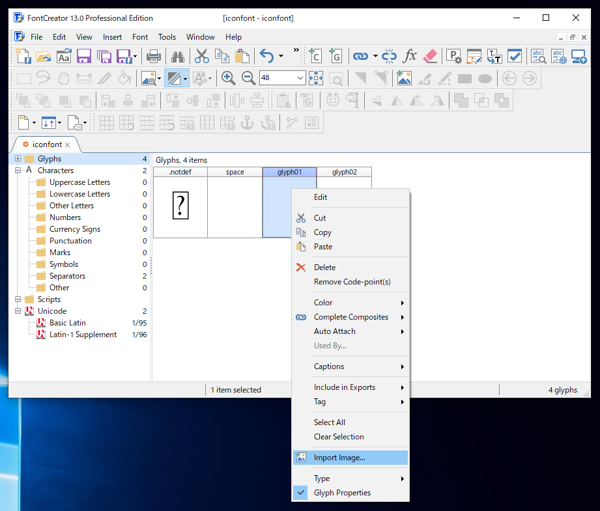Open the Captions submenu
Image resolution: width=600 pixels, height=511 pixels.
[x=351, y=366]
